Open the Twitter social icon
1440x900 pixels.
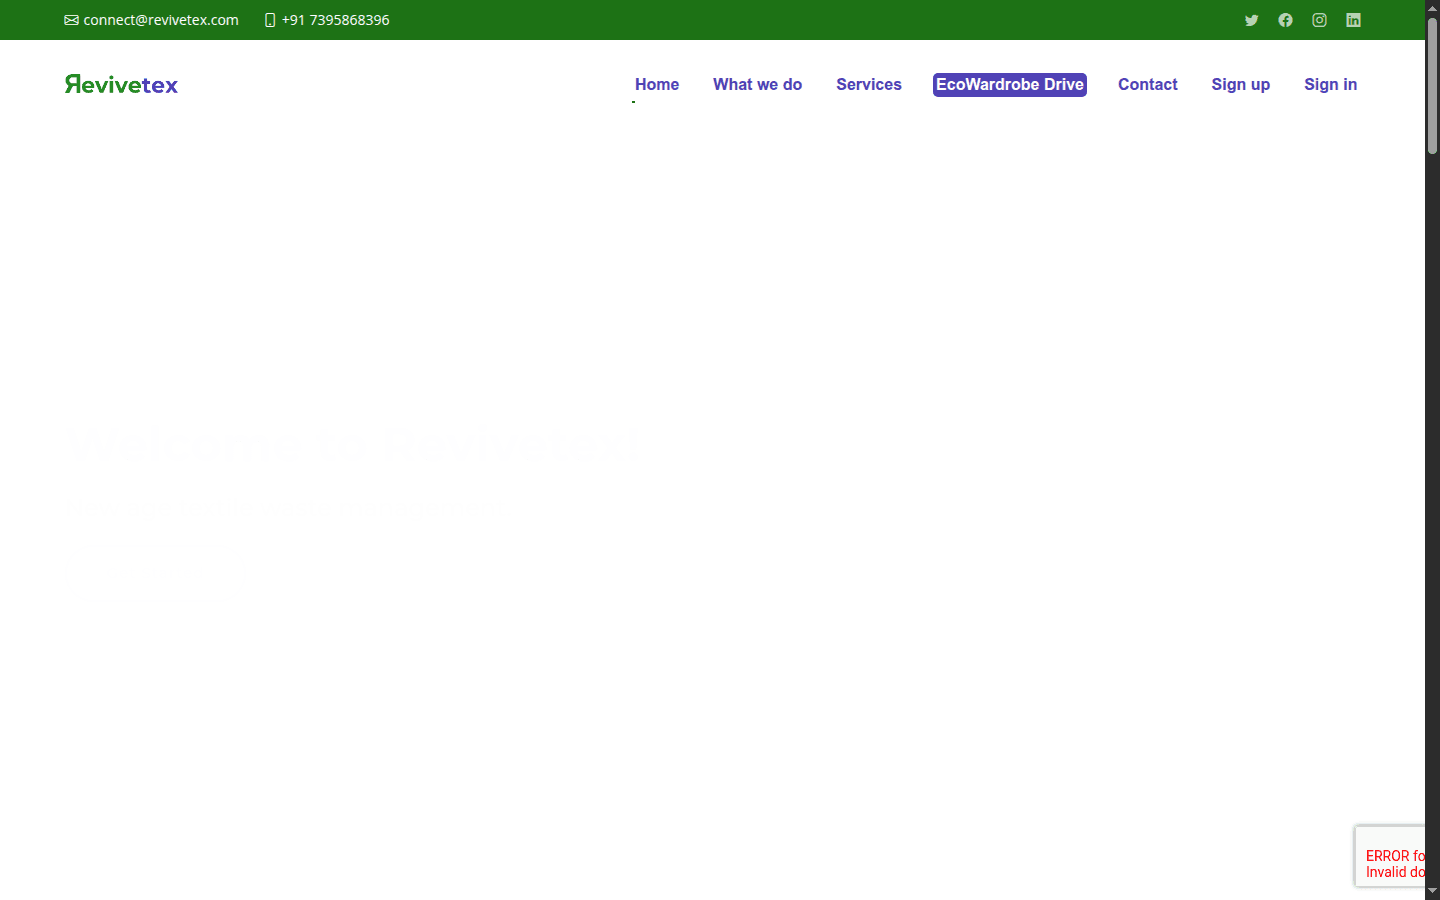click(x=1251, y=20)
